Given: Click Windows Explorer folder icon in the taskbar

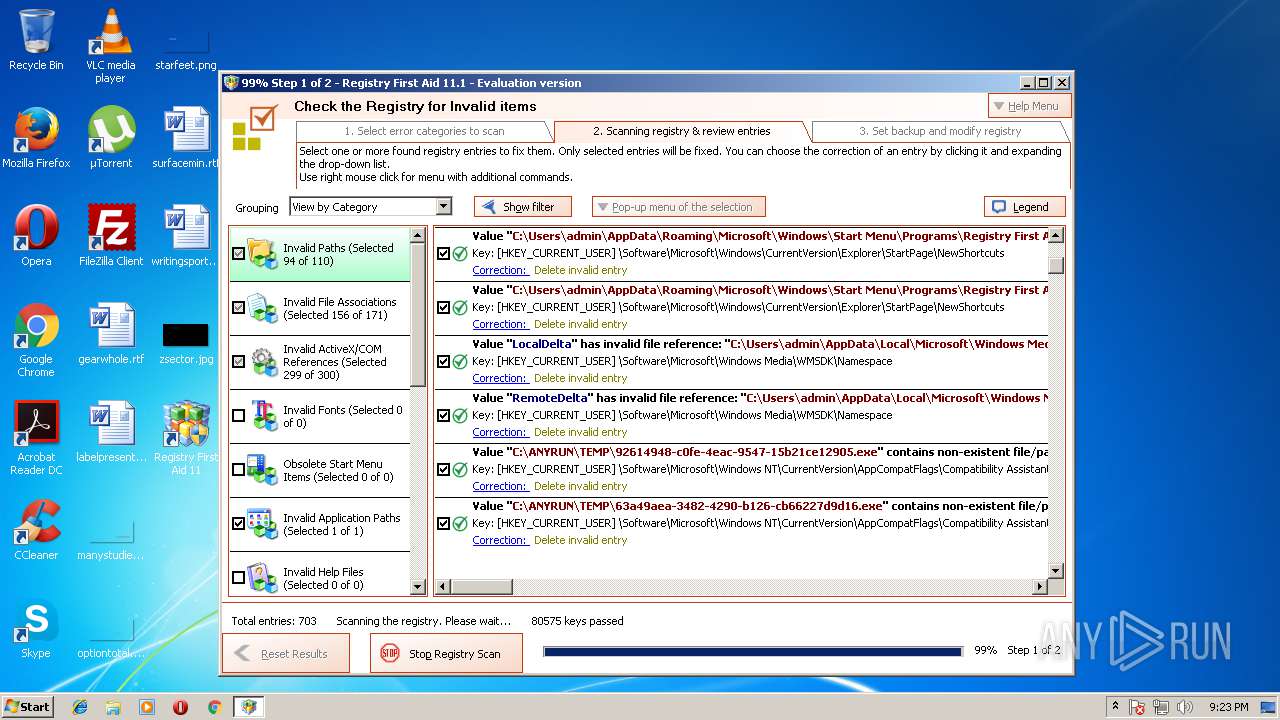Looking at the screenshot, I should pos(113,707).
